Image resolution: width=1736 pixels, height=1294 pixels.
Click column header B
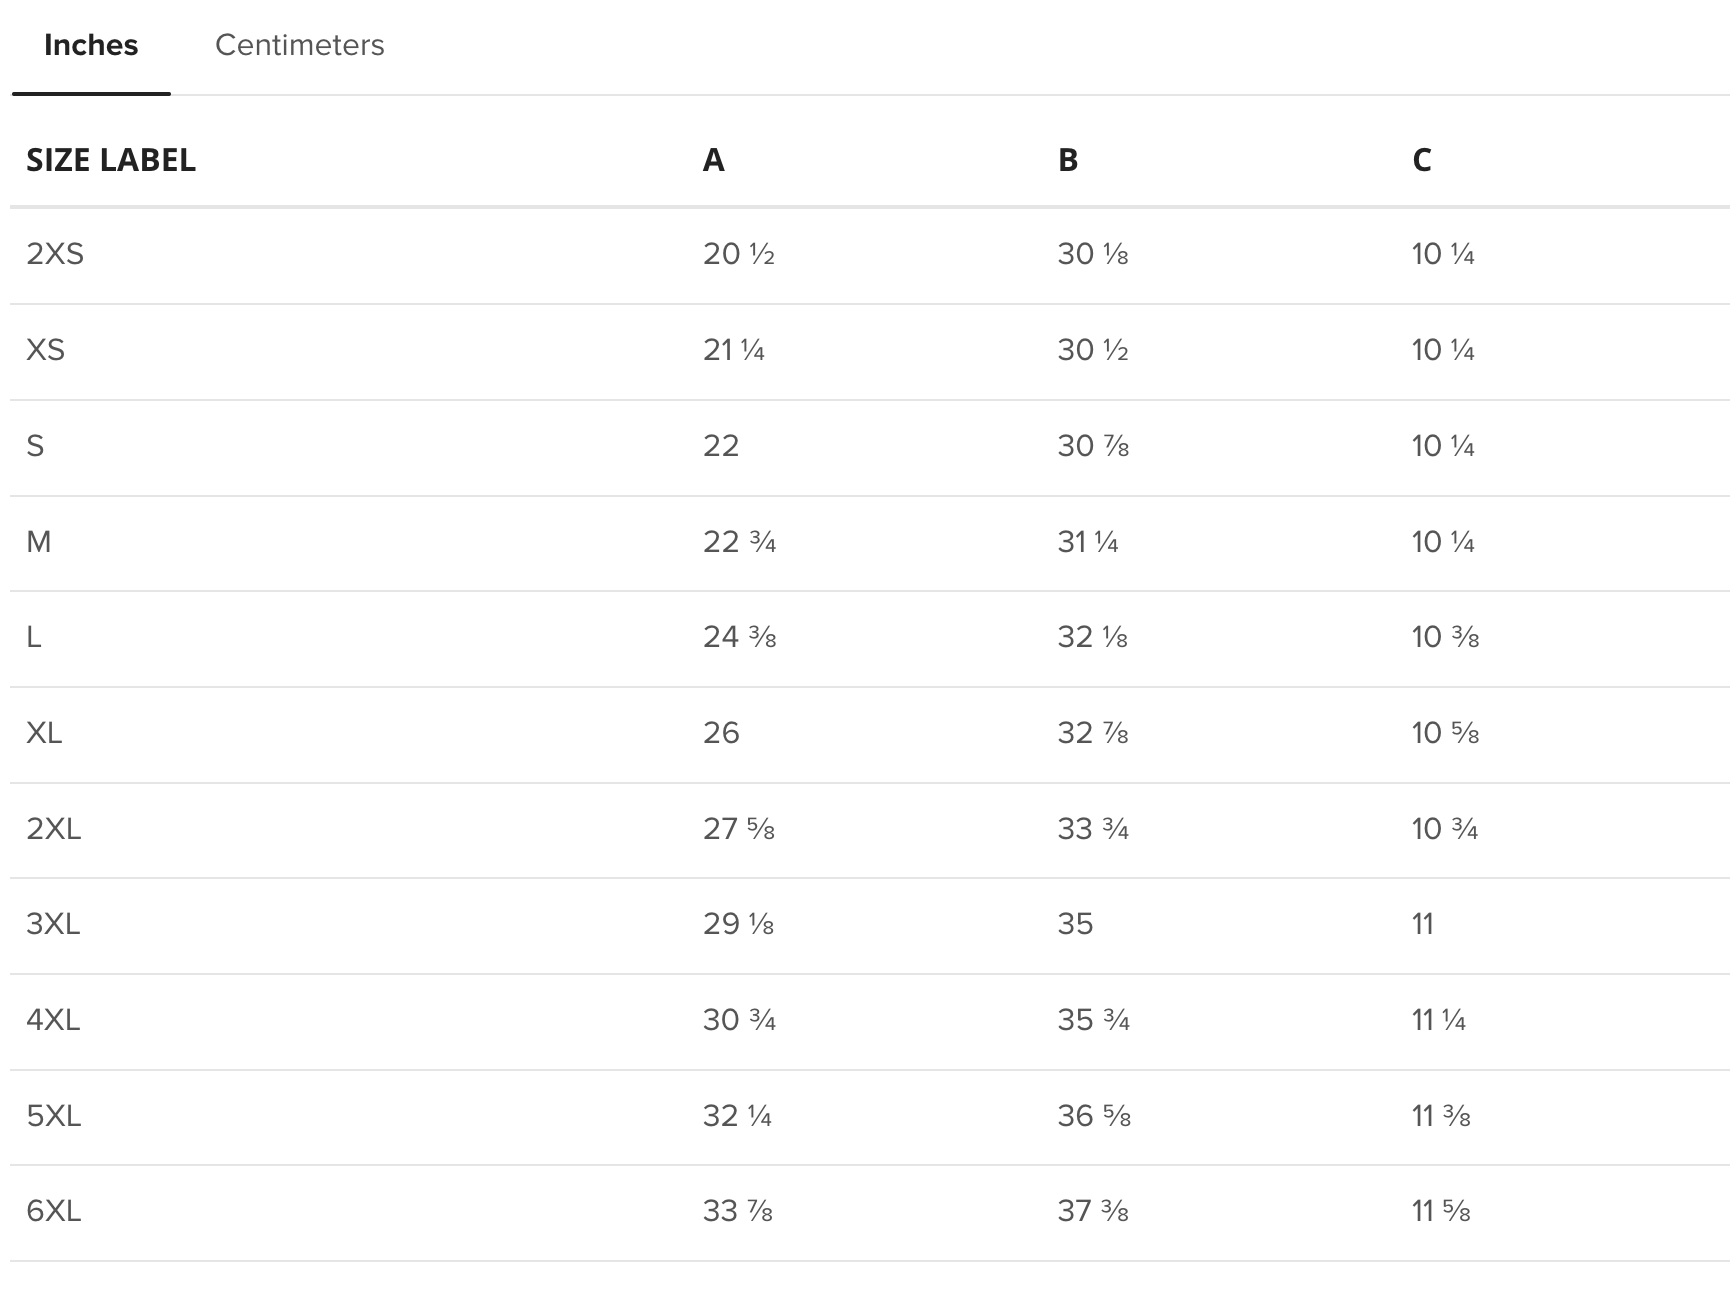click(x=1068, y=160)
